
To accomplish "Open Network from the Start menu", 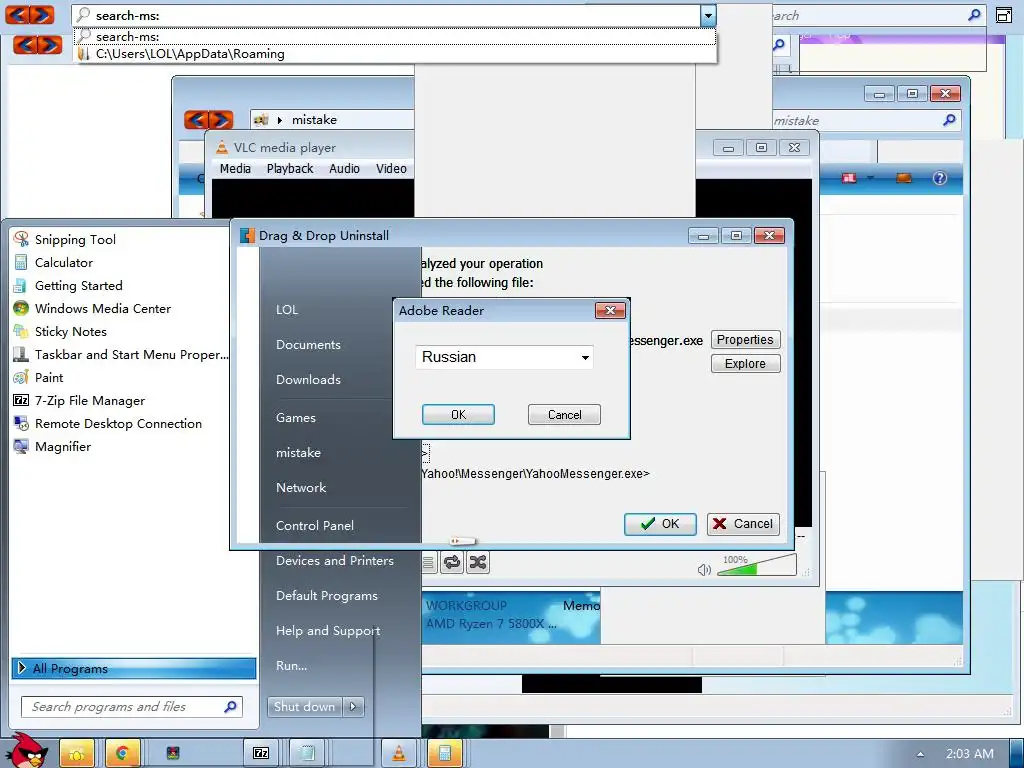I will click(x=301, y=488).
